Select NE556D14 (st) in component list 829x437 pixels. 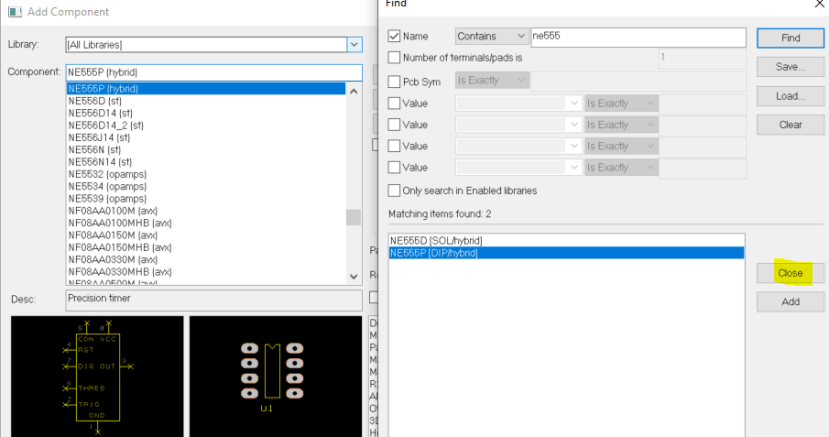click(x=206, y=113)
